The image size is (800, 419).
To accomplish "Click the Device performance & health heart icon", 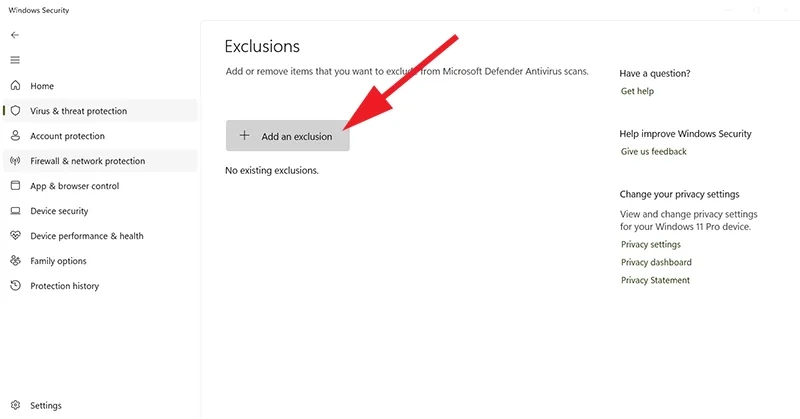I will coord(15,236).
